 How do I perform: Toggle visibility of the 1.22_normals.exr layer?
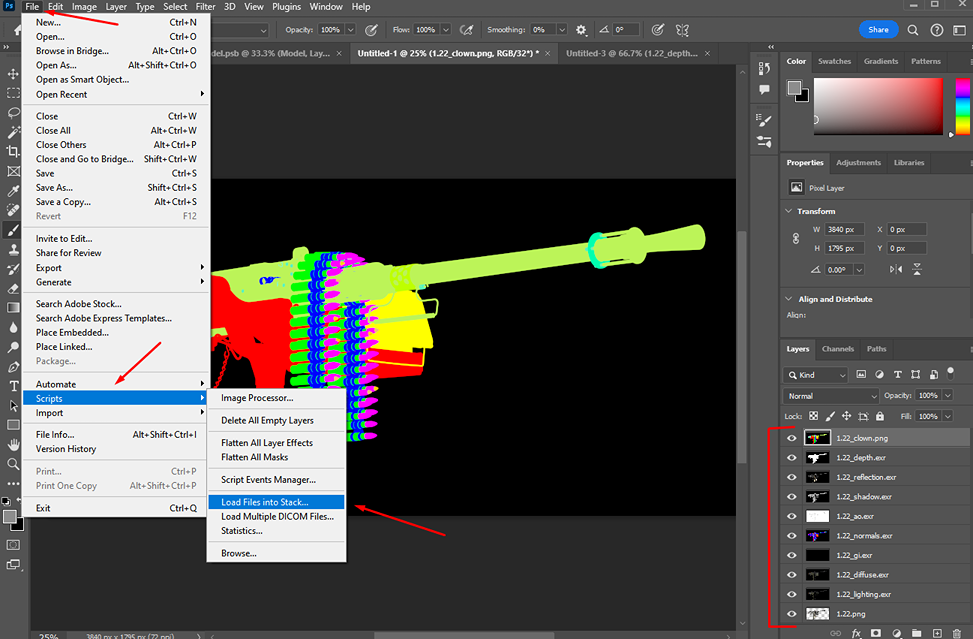click(791, 535)
